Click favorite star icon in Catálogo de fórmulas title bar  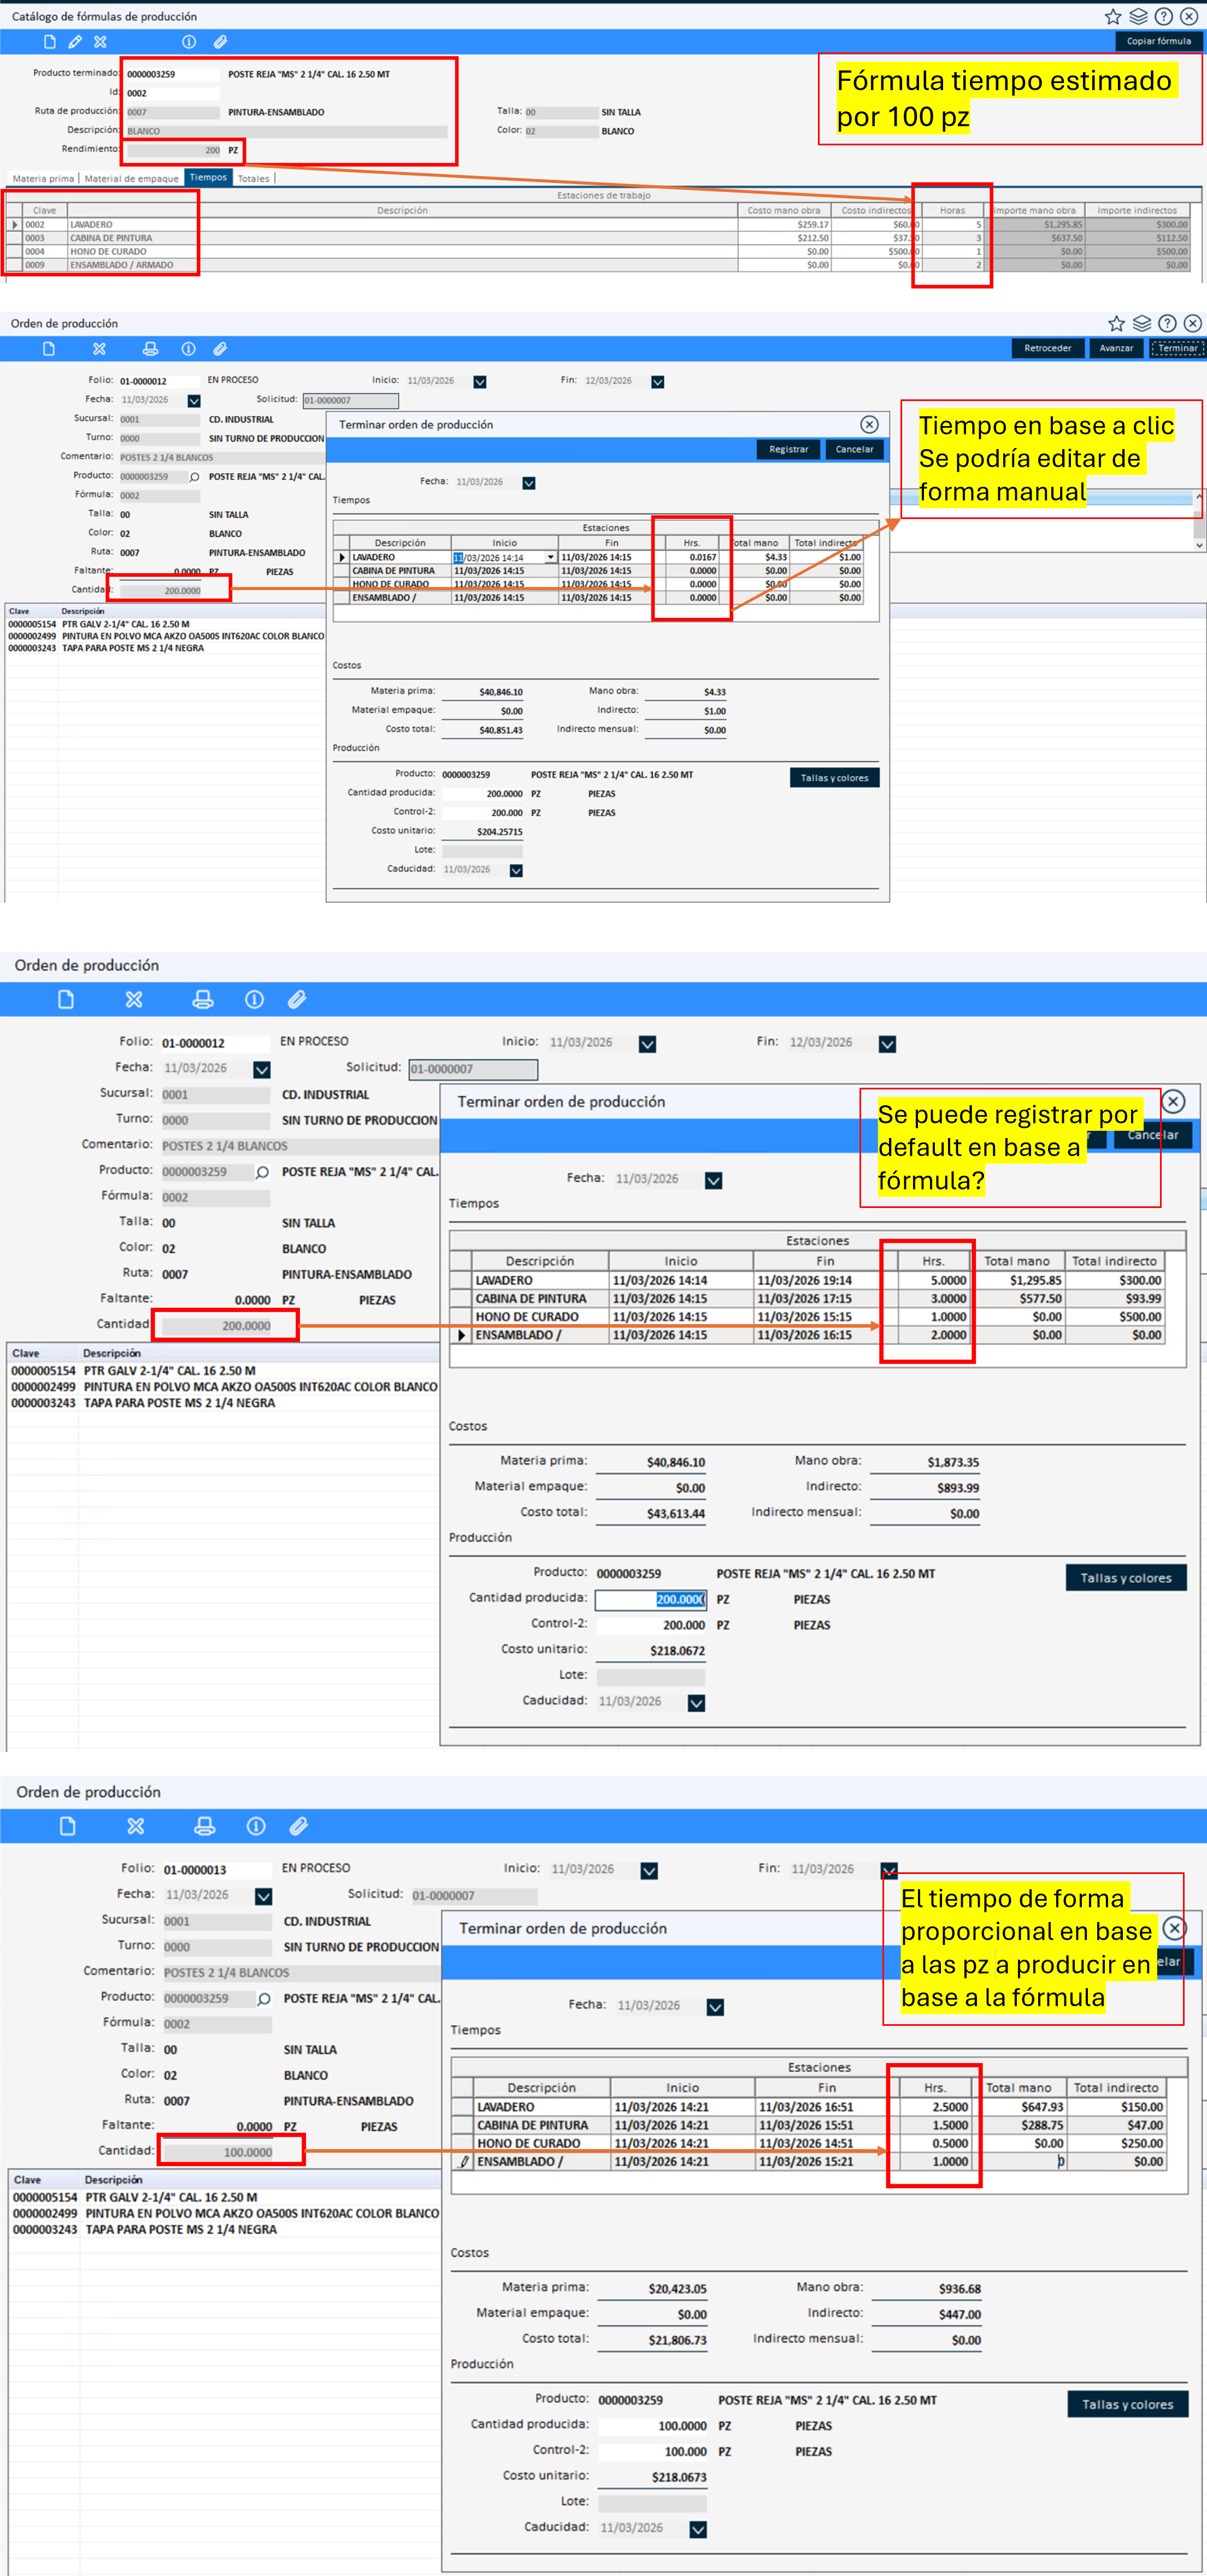[1112, 16]
